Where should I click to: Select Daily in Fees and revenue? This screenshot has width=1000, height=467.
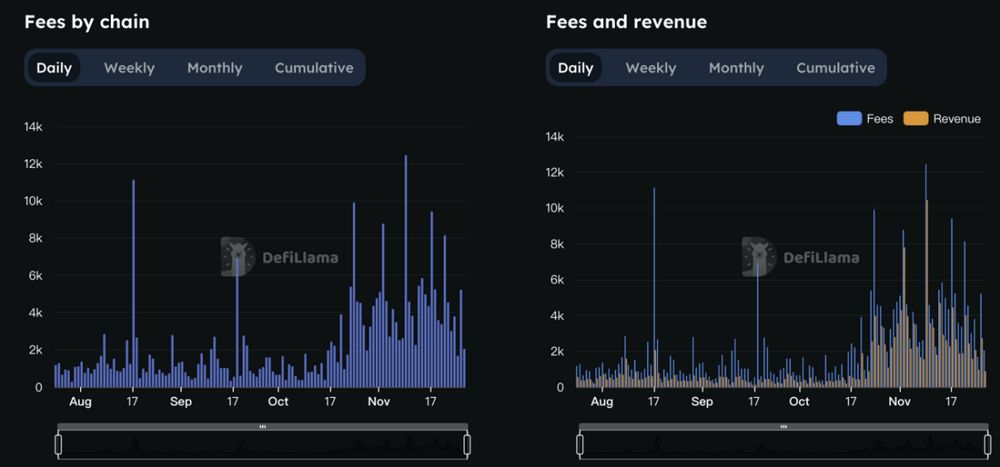click(575, 68)
